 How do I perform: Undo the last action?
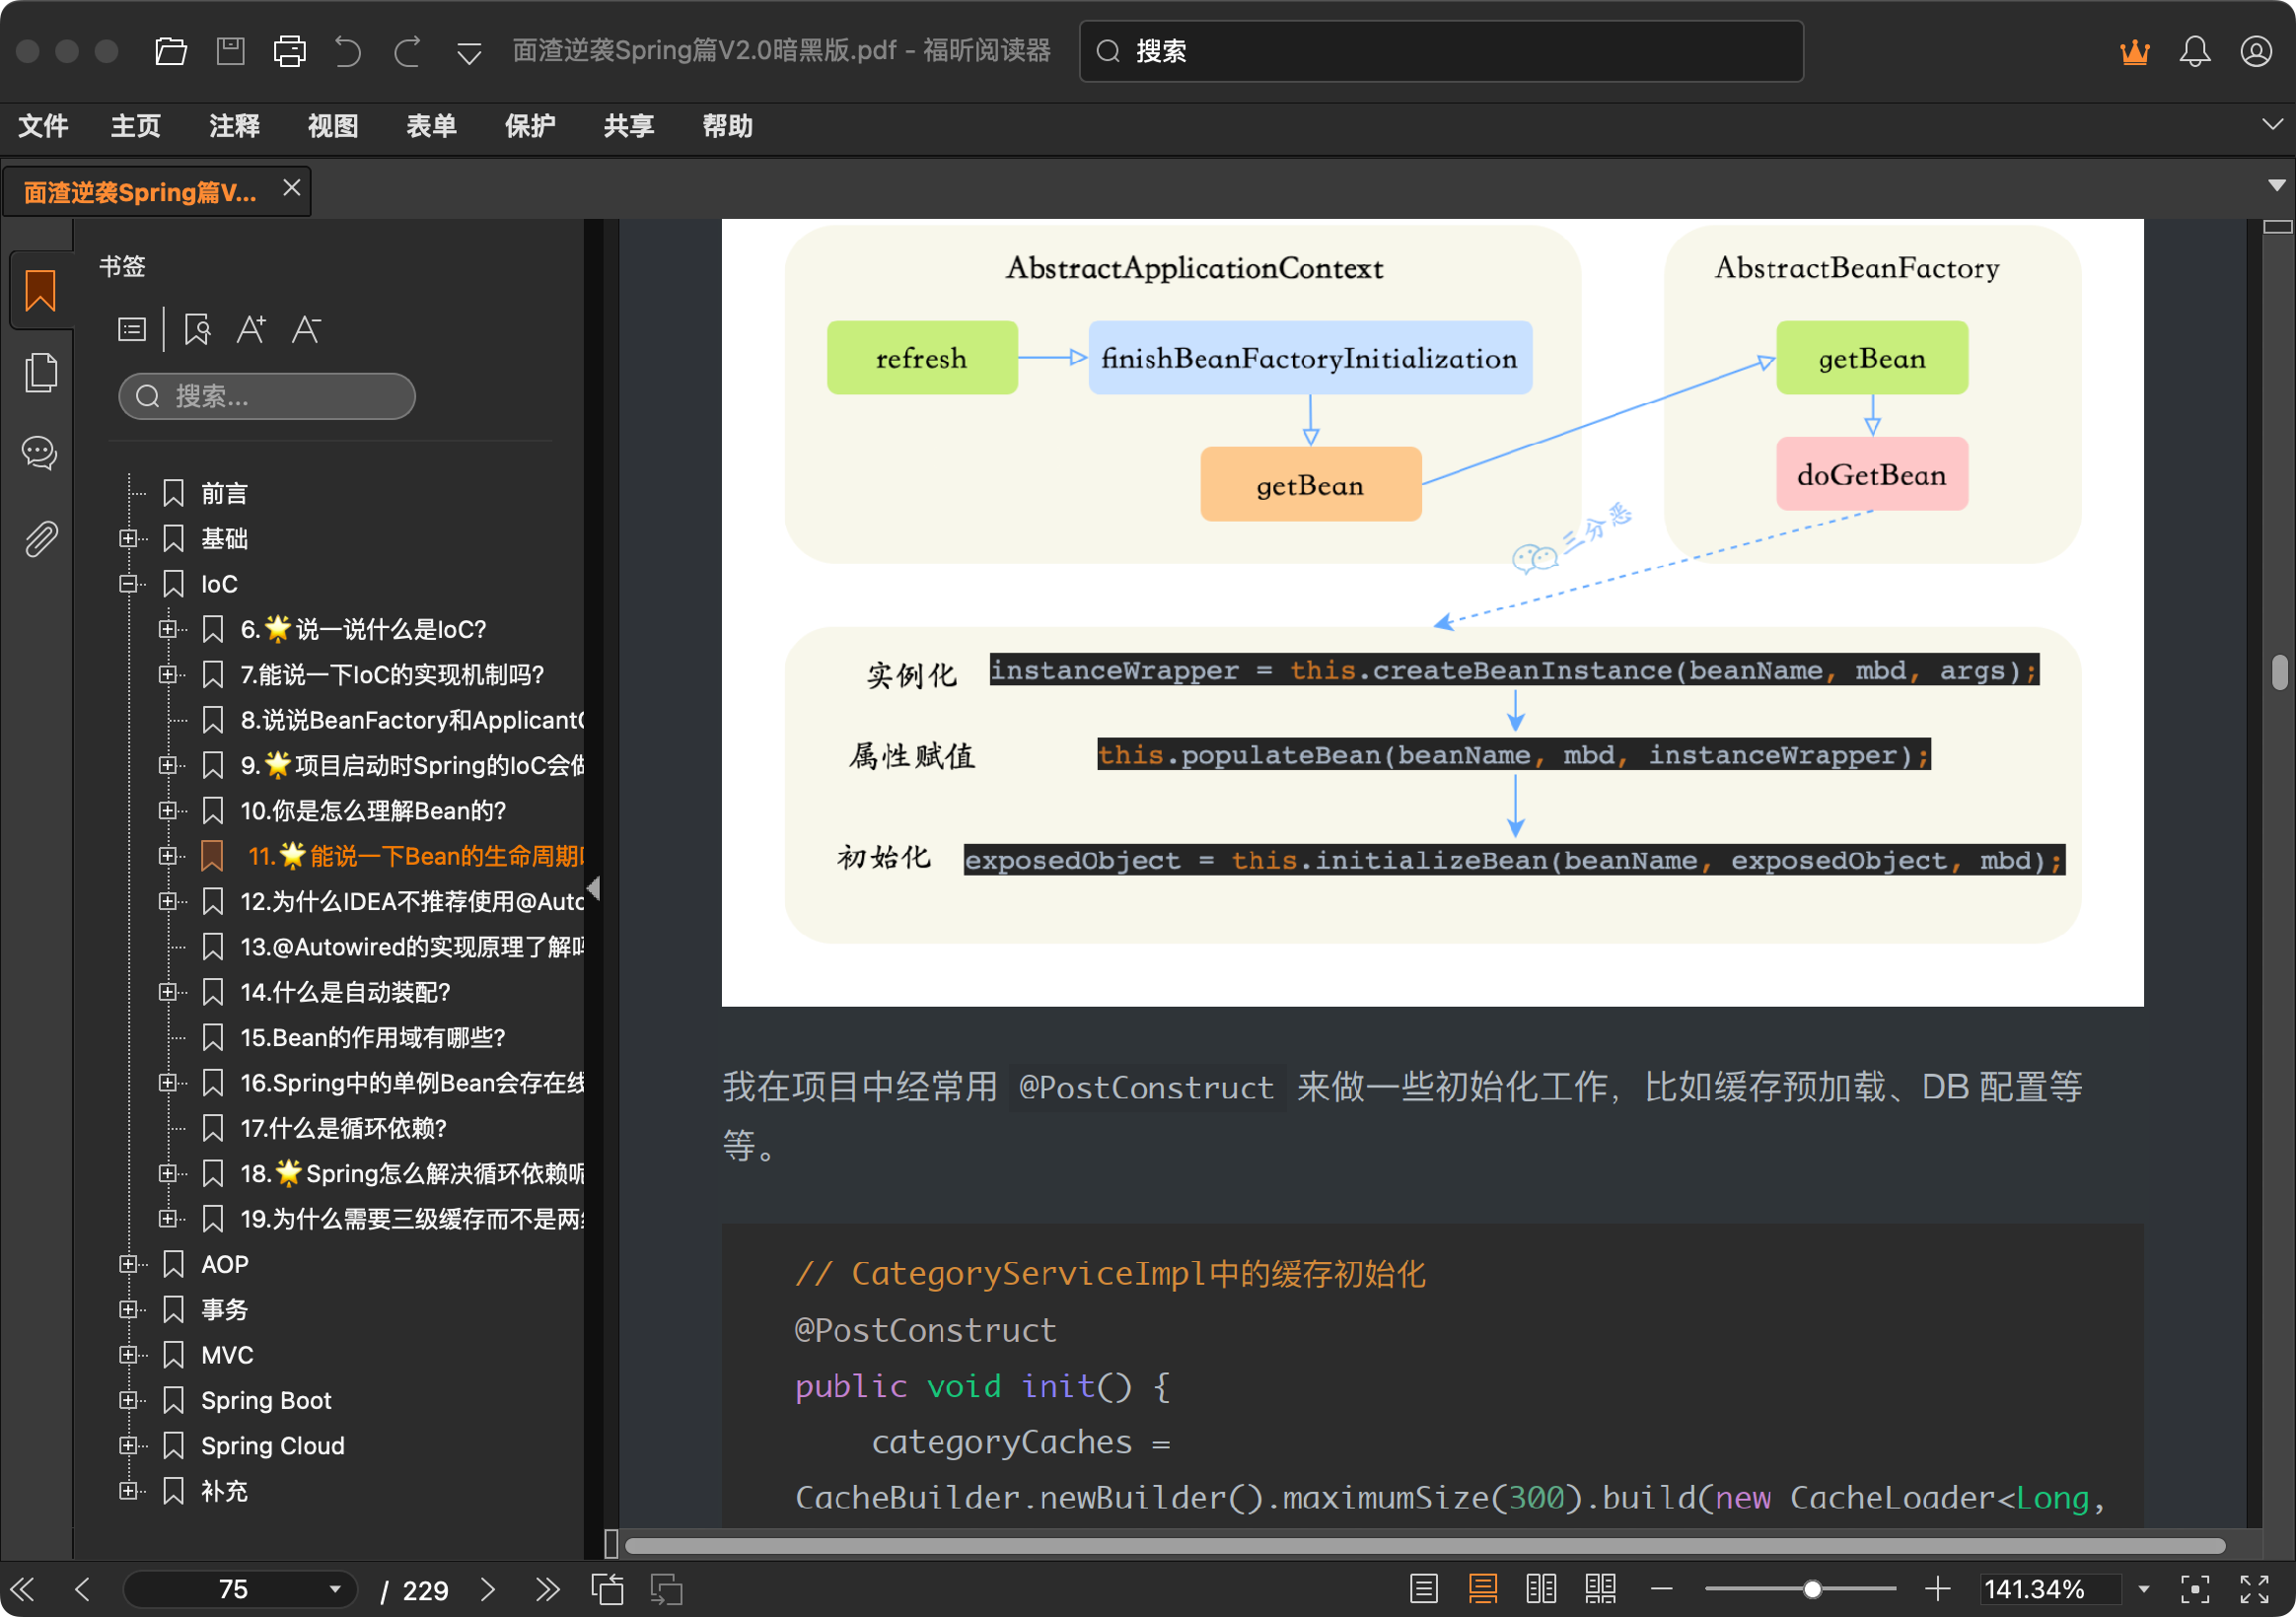348,51
